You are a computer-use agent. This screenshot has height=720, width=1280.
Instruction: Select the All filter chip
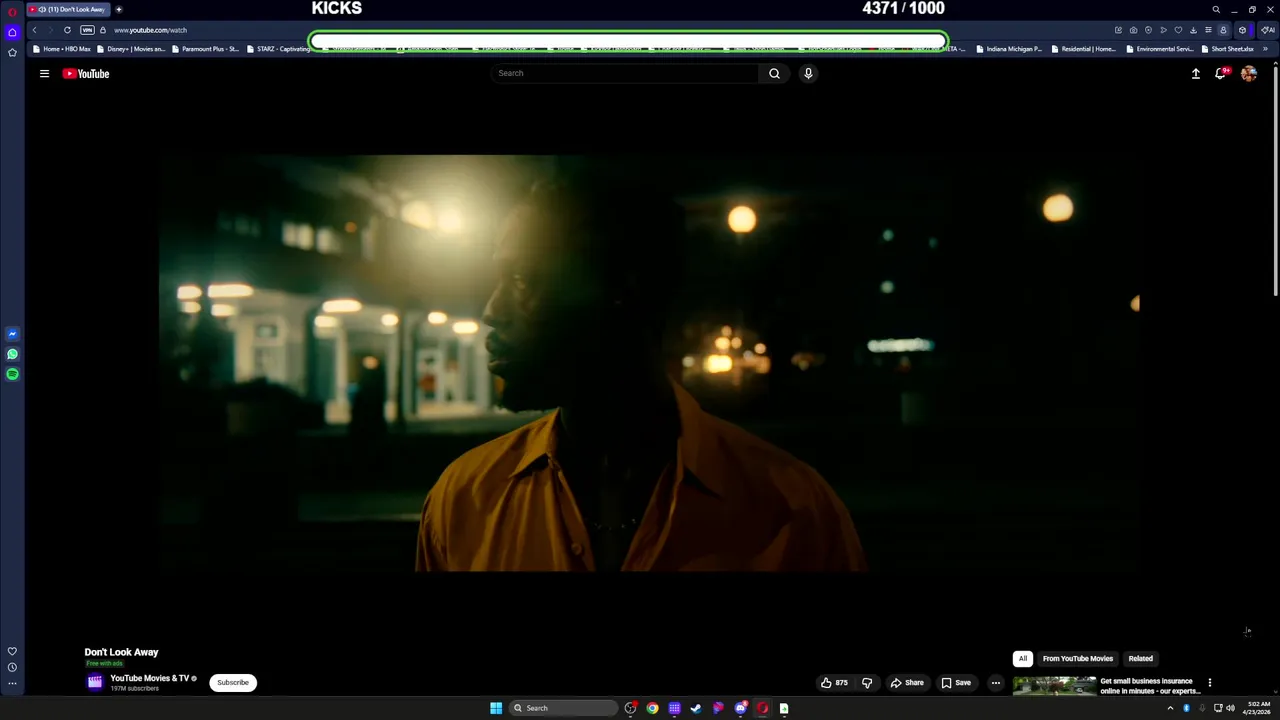[1022, 659]
